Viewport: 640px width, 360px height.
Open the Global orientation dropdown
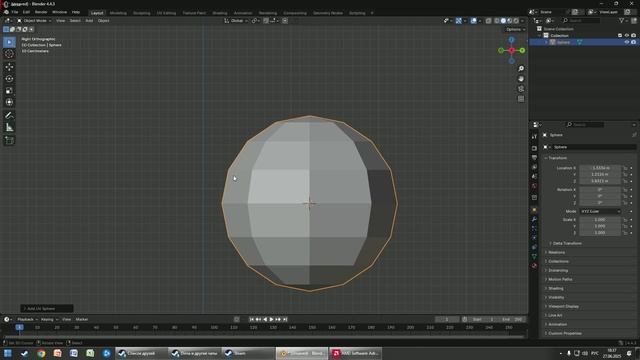pos(236,20)
